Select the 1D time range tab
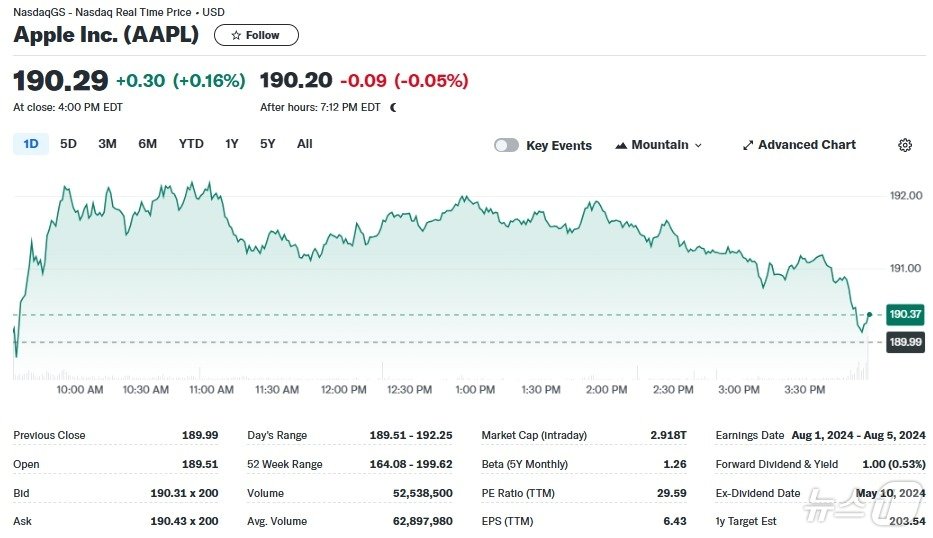This screenshot has width=933, height=538. [x=31, y=144]
